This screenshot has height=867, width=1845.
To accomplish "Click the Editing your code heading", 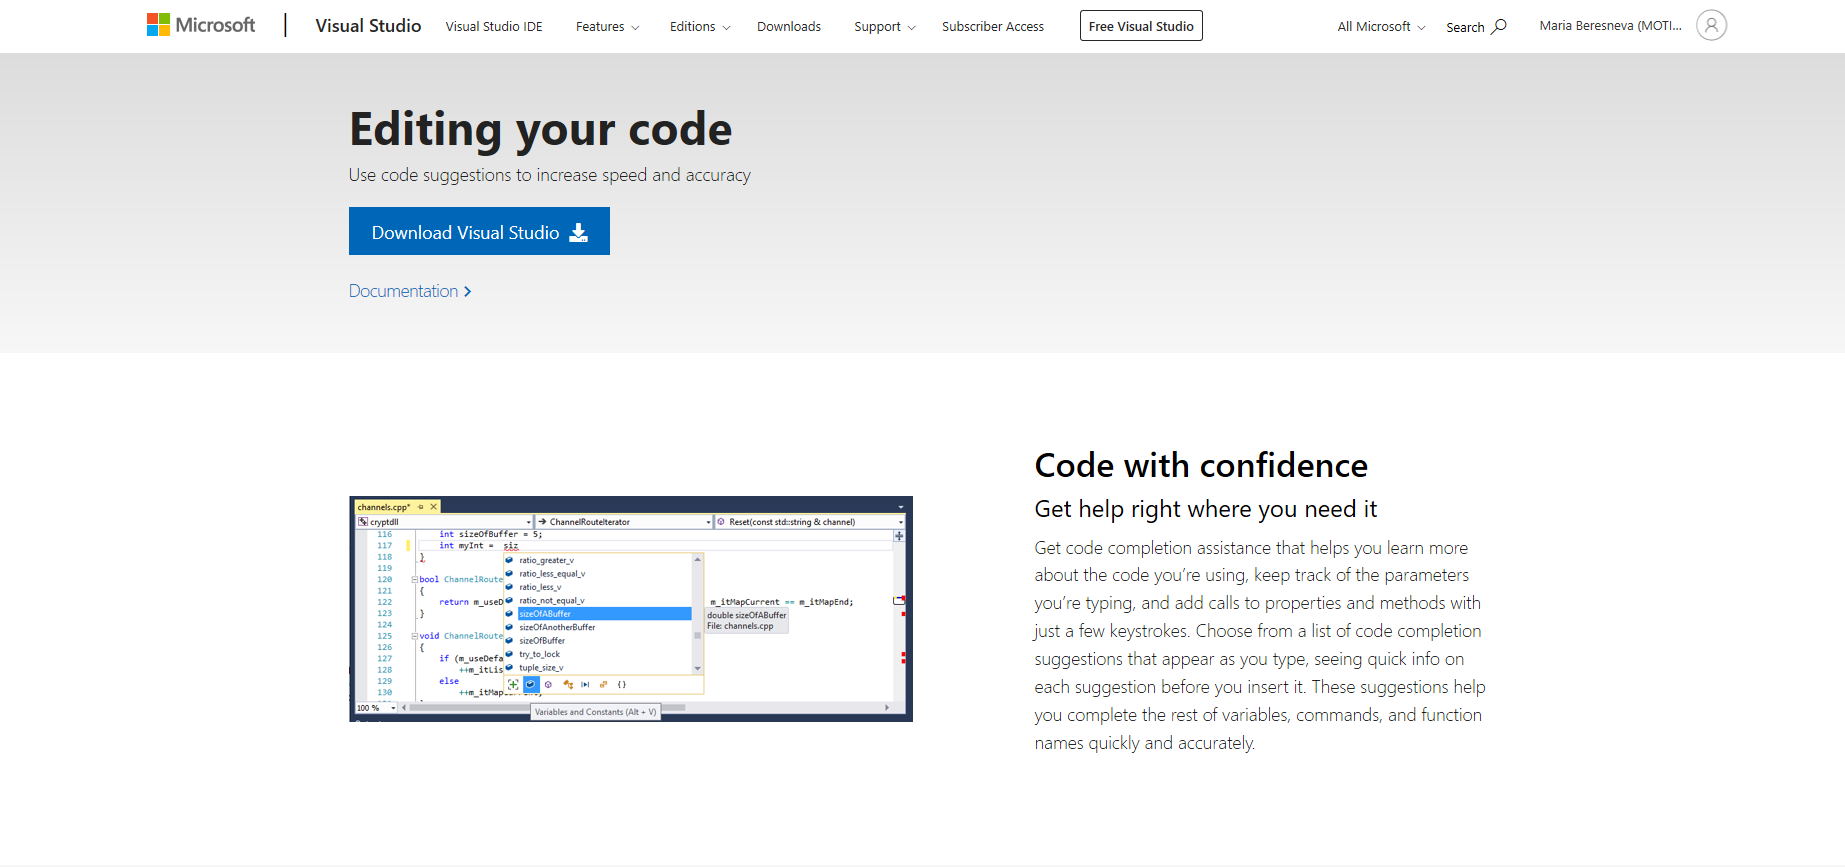I will coord(540,129).
